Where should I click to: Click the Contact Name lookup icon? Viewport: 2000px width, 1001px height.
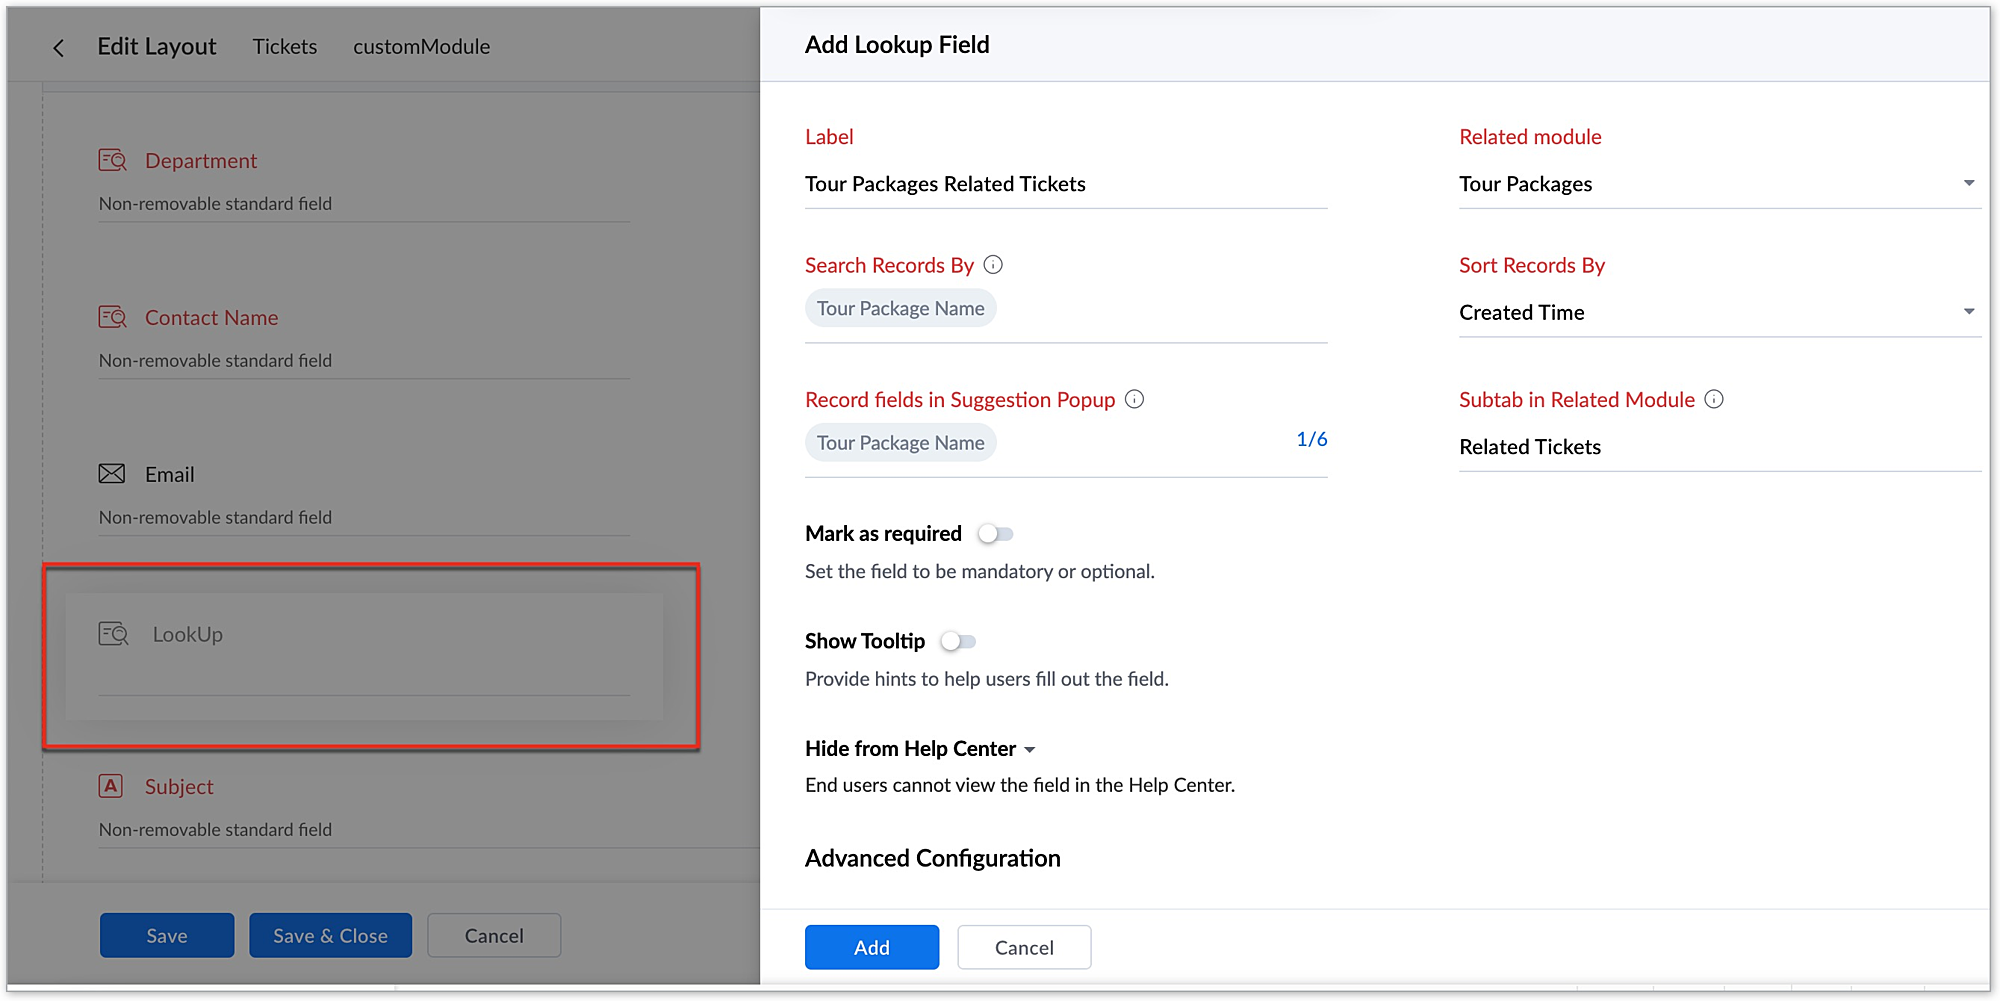(x=112, y=317)
